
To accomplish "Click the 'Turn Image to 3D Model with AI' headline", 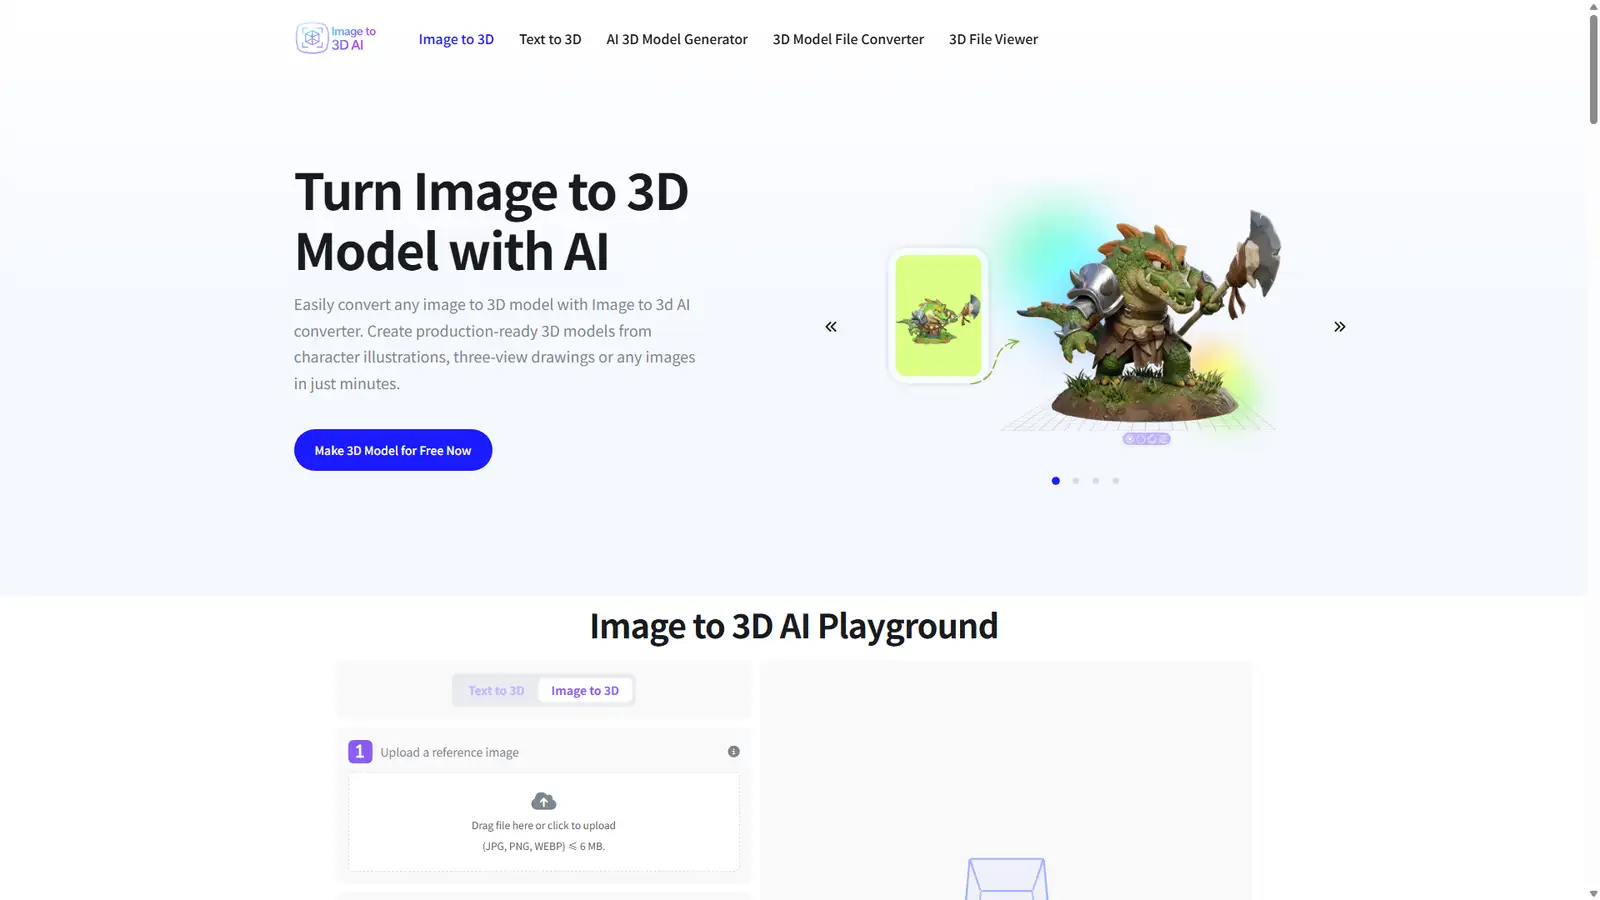I will [x=491, y=221].
